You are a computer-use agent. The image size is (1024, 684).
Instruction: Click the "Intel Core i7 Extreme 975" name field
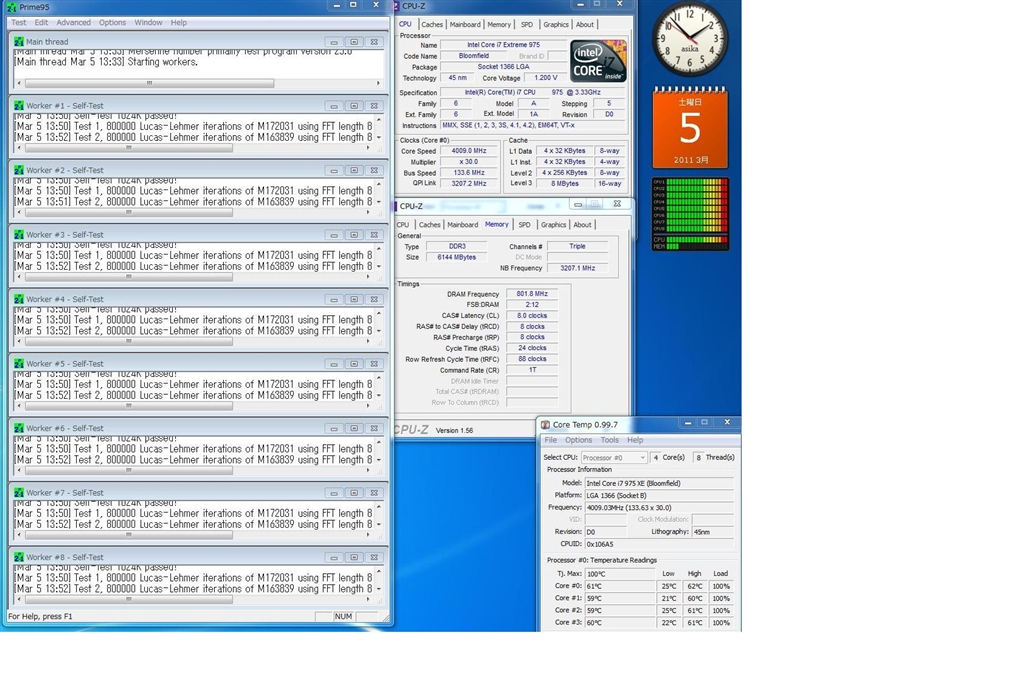click(504, 45)
